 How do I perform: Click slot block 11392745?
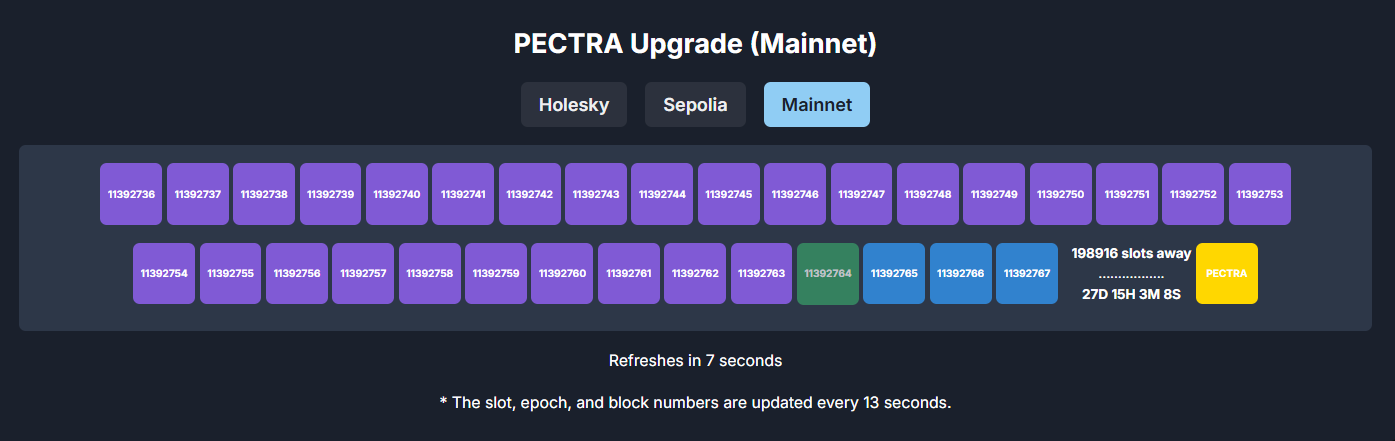coord(728,194)
